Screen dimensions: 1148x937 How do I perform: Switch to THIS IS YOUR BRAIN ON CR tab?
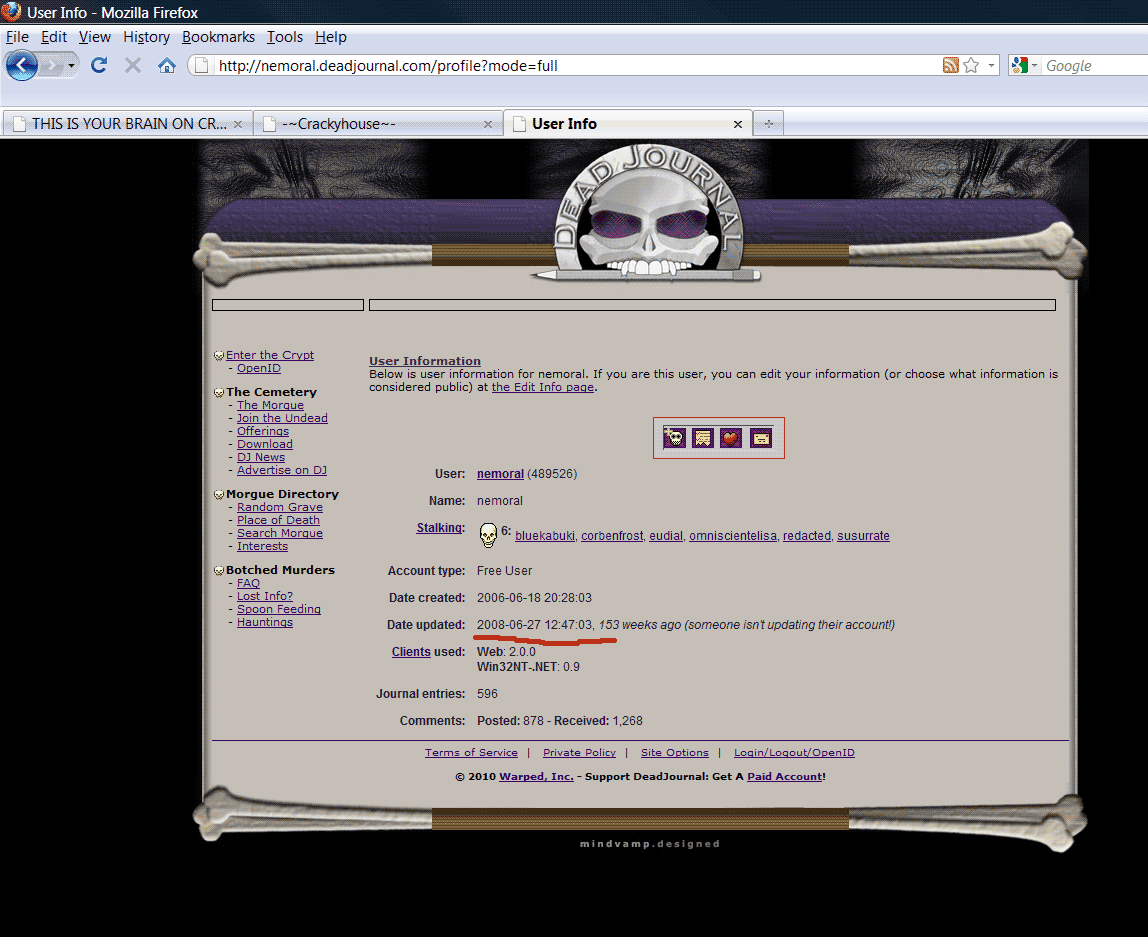point(127,124)
